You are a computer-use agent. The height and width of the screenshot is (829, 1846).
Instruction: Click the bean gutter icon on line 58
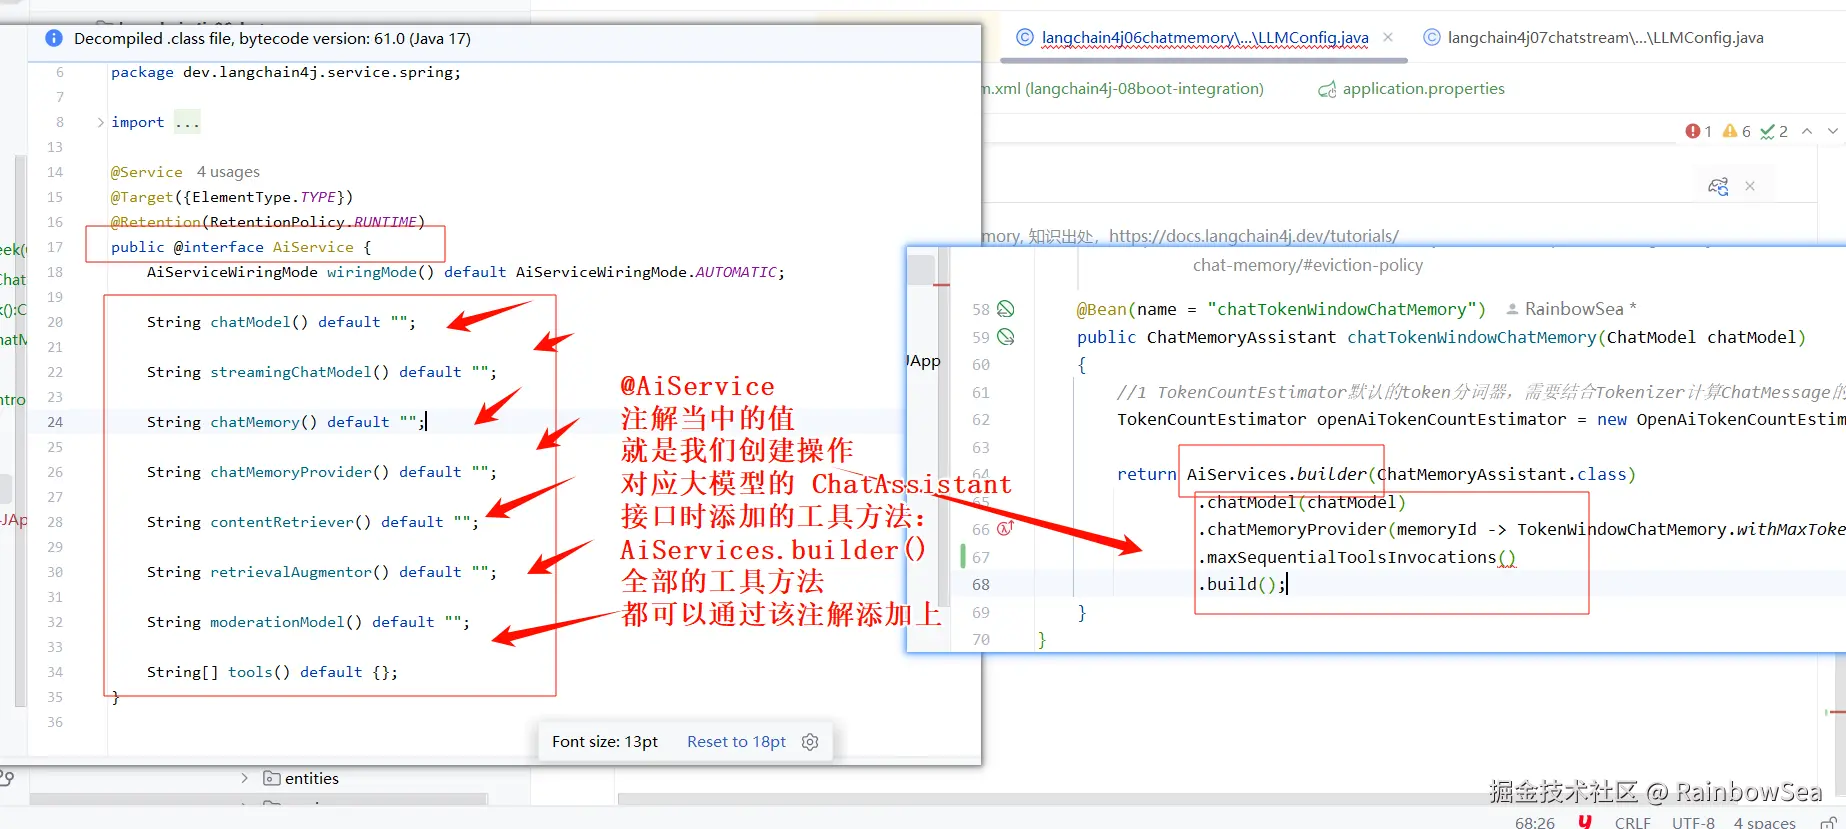(x=1006, y=309)
